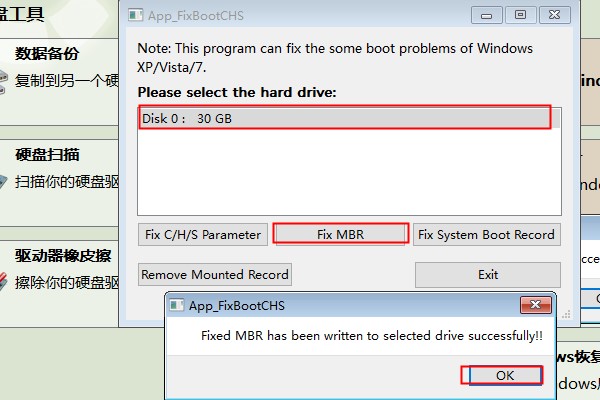Click the eraser icon beside 擦除你的硬盘驱
This screenshot has height=400, width=600.
3,281
